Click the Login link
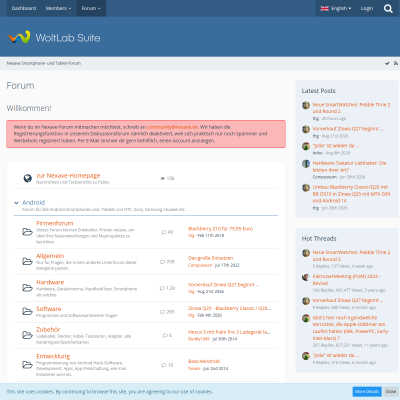 click(367, 8)
